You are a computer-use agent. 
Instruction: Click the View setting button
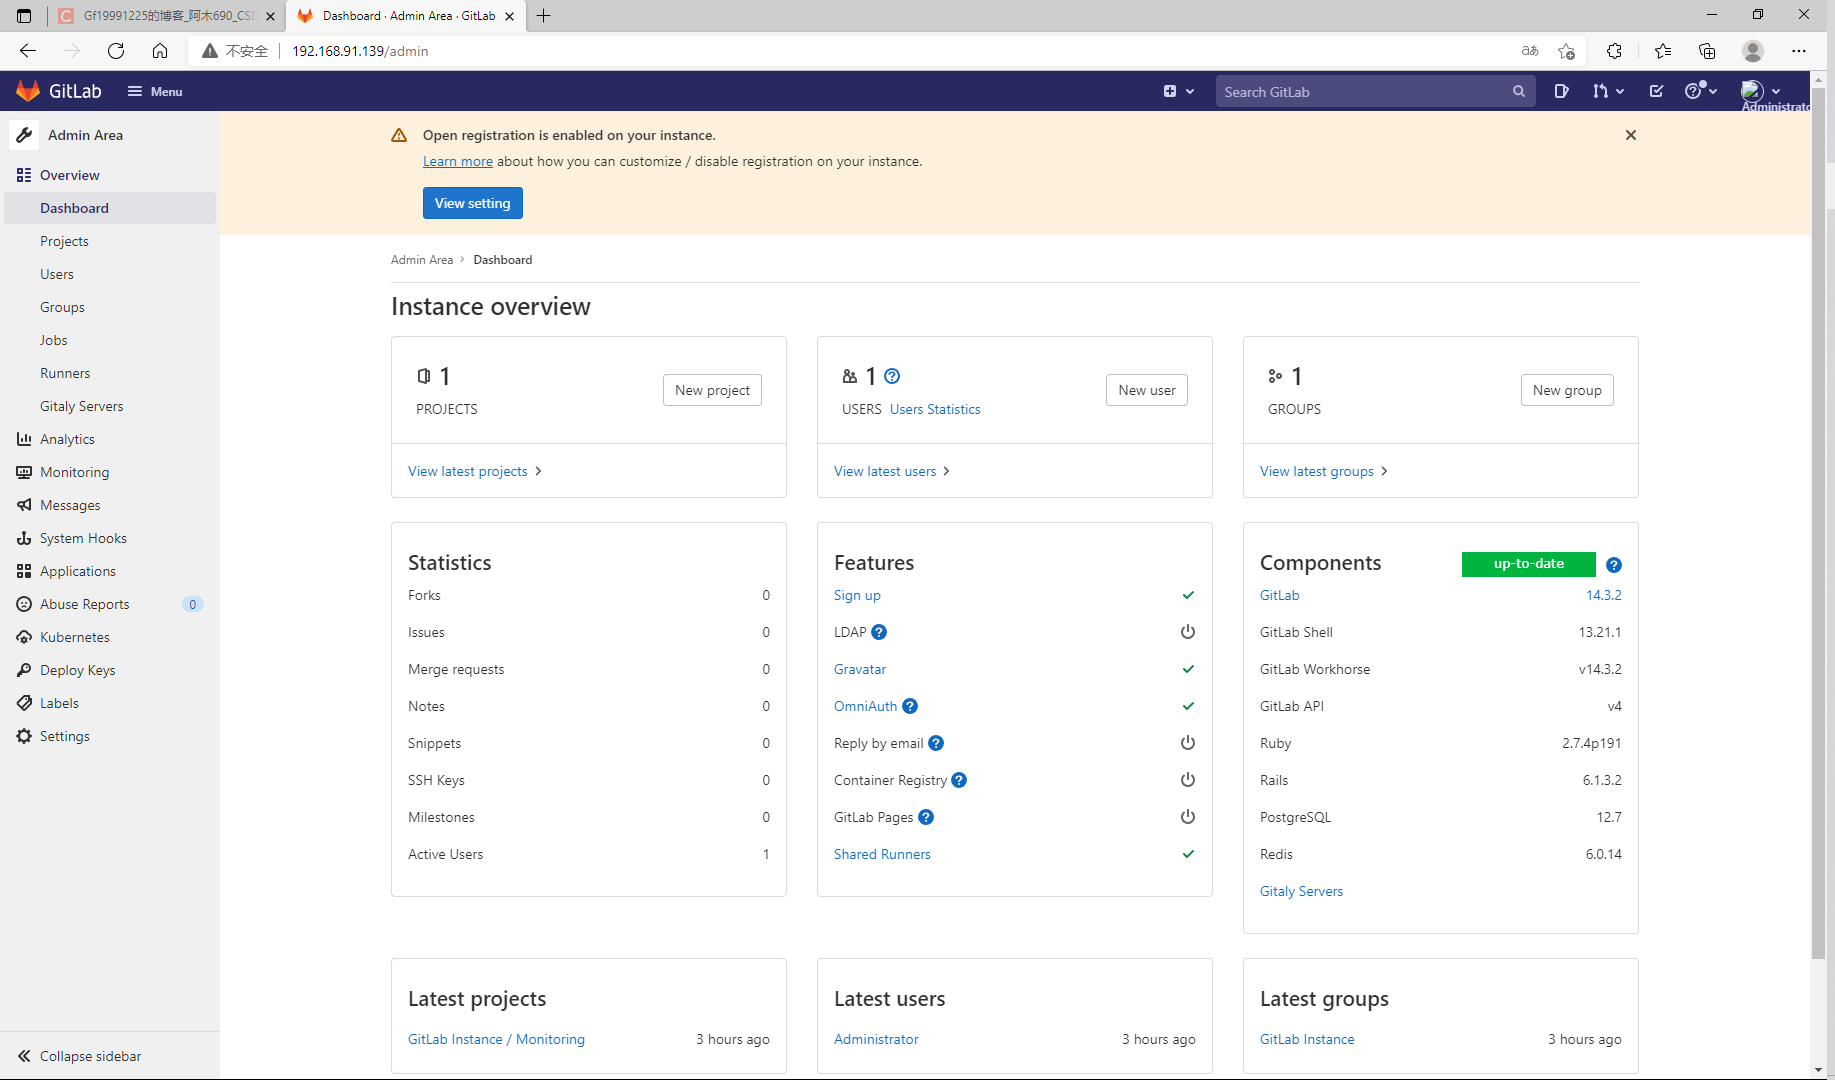(473, 203)
